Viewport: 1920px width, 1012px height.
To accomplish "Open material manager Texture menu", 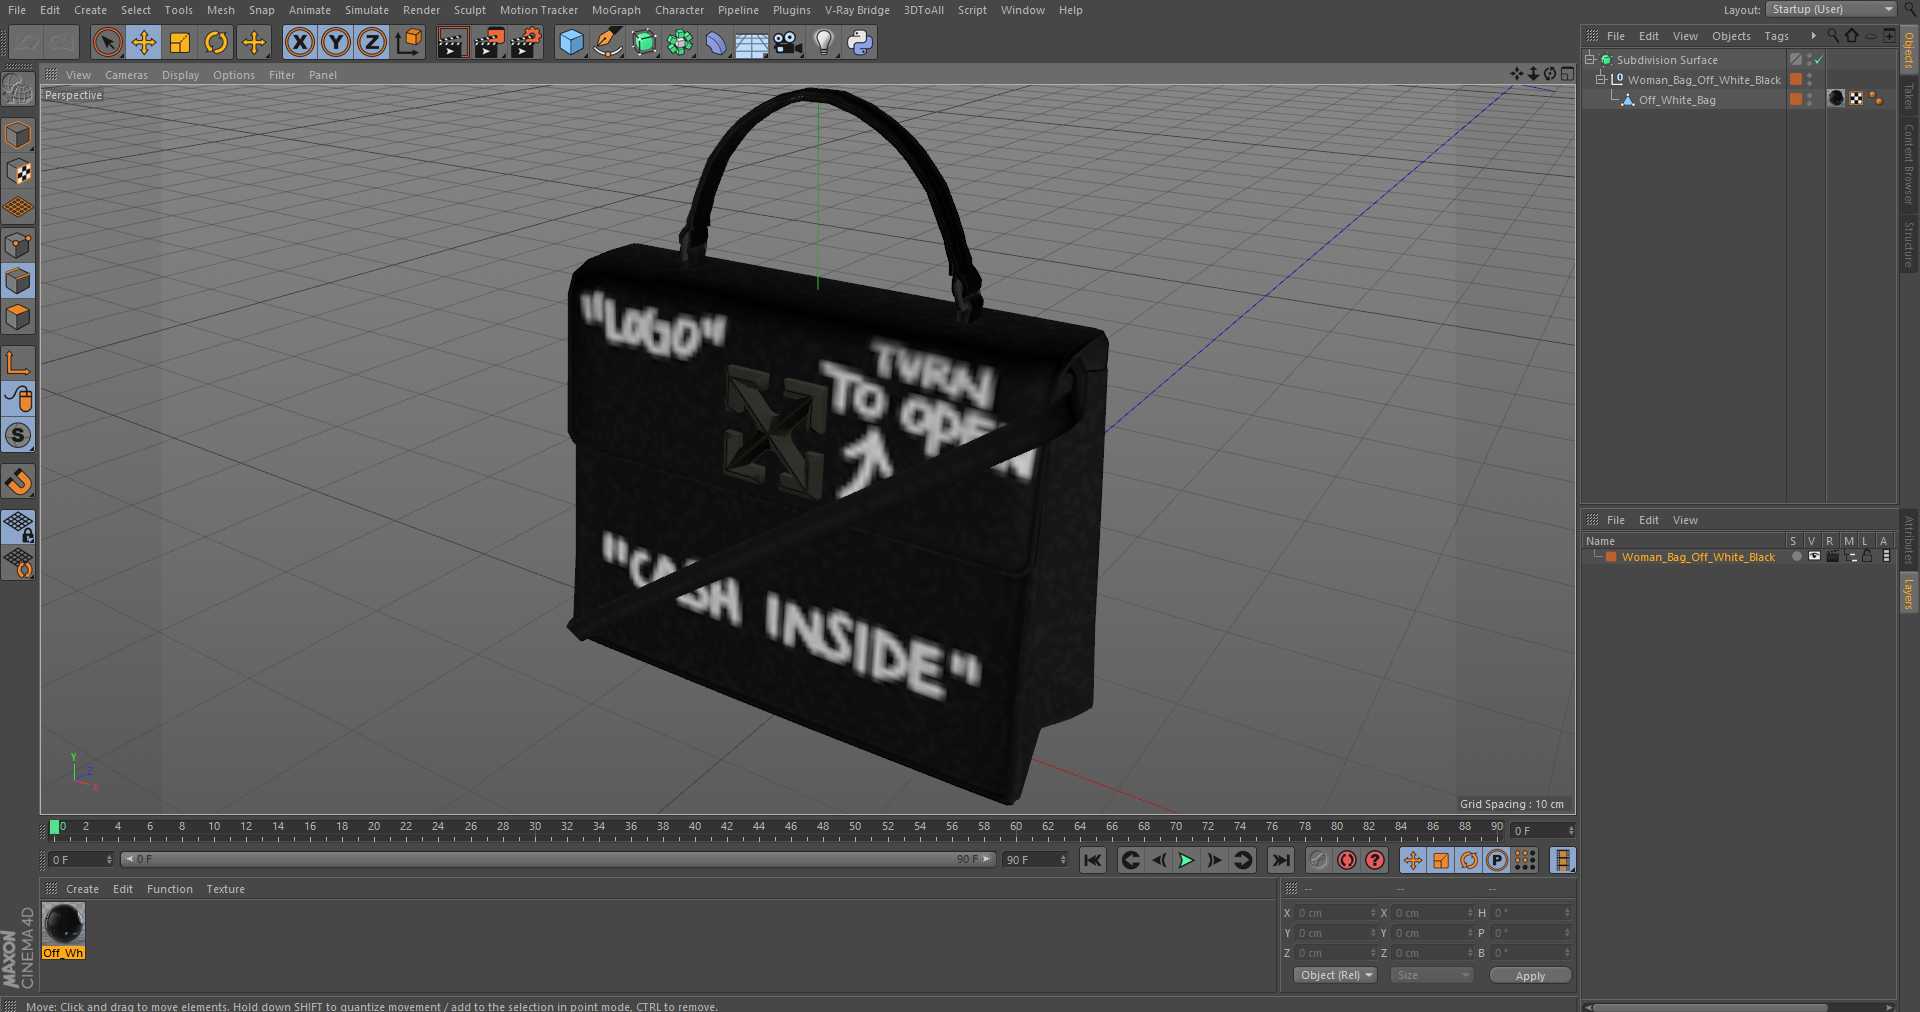I will (x=225, y=889).
